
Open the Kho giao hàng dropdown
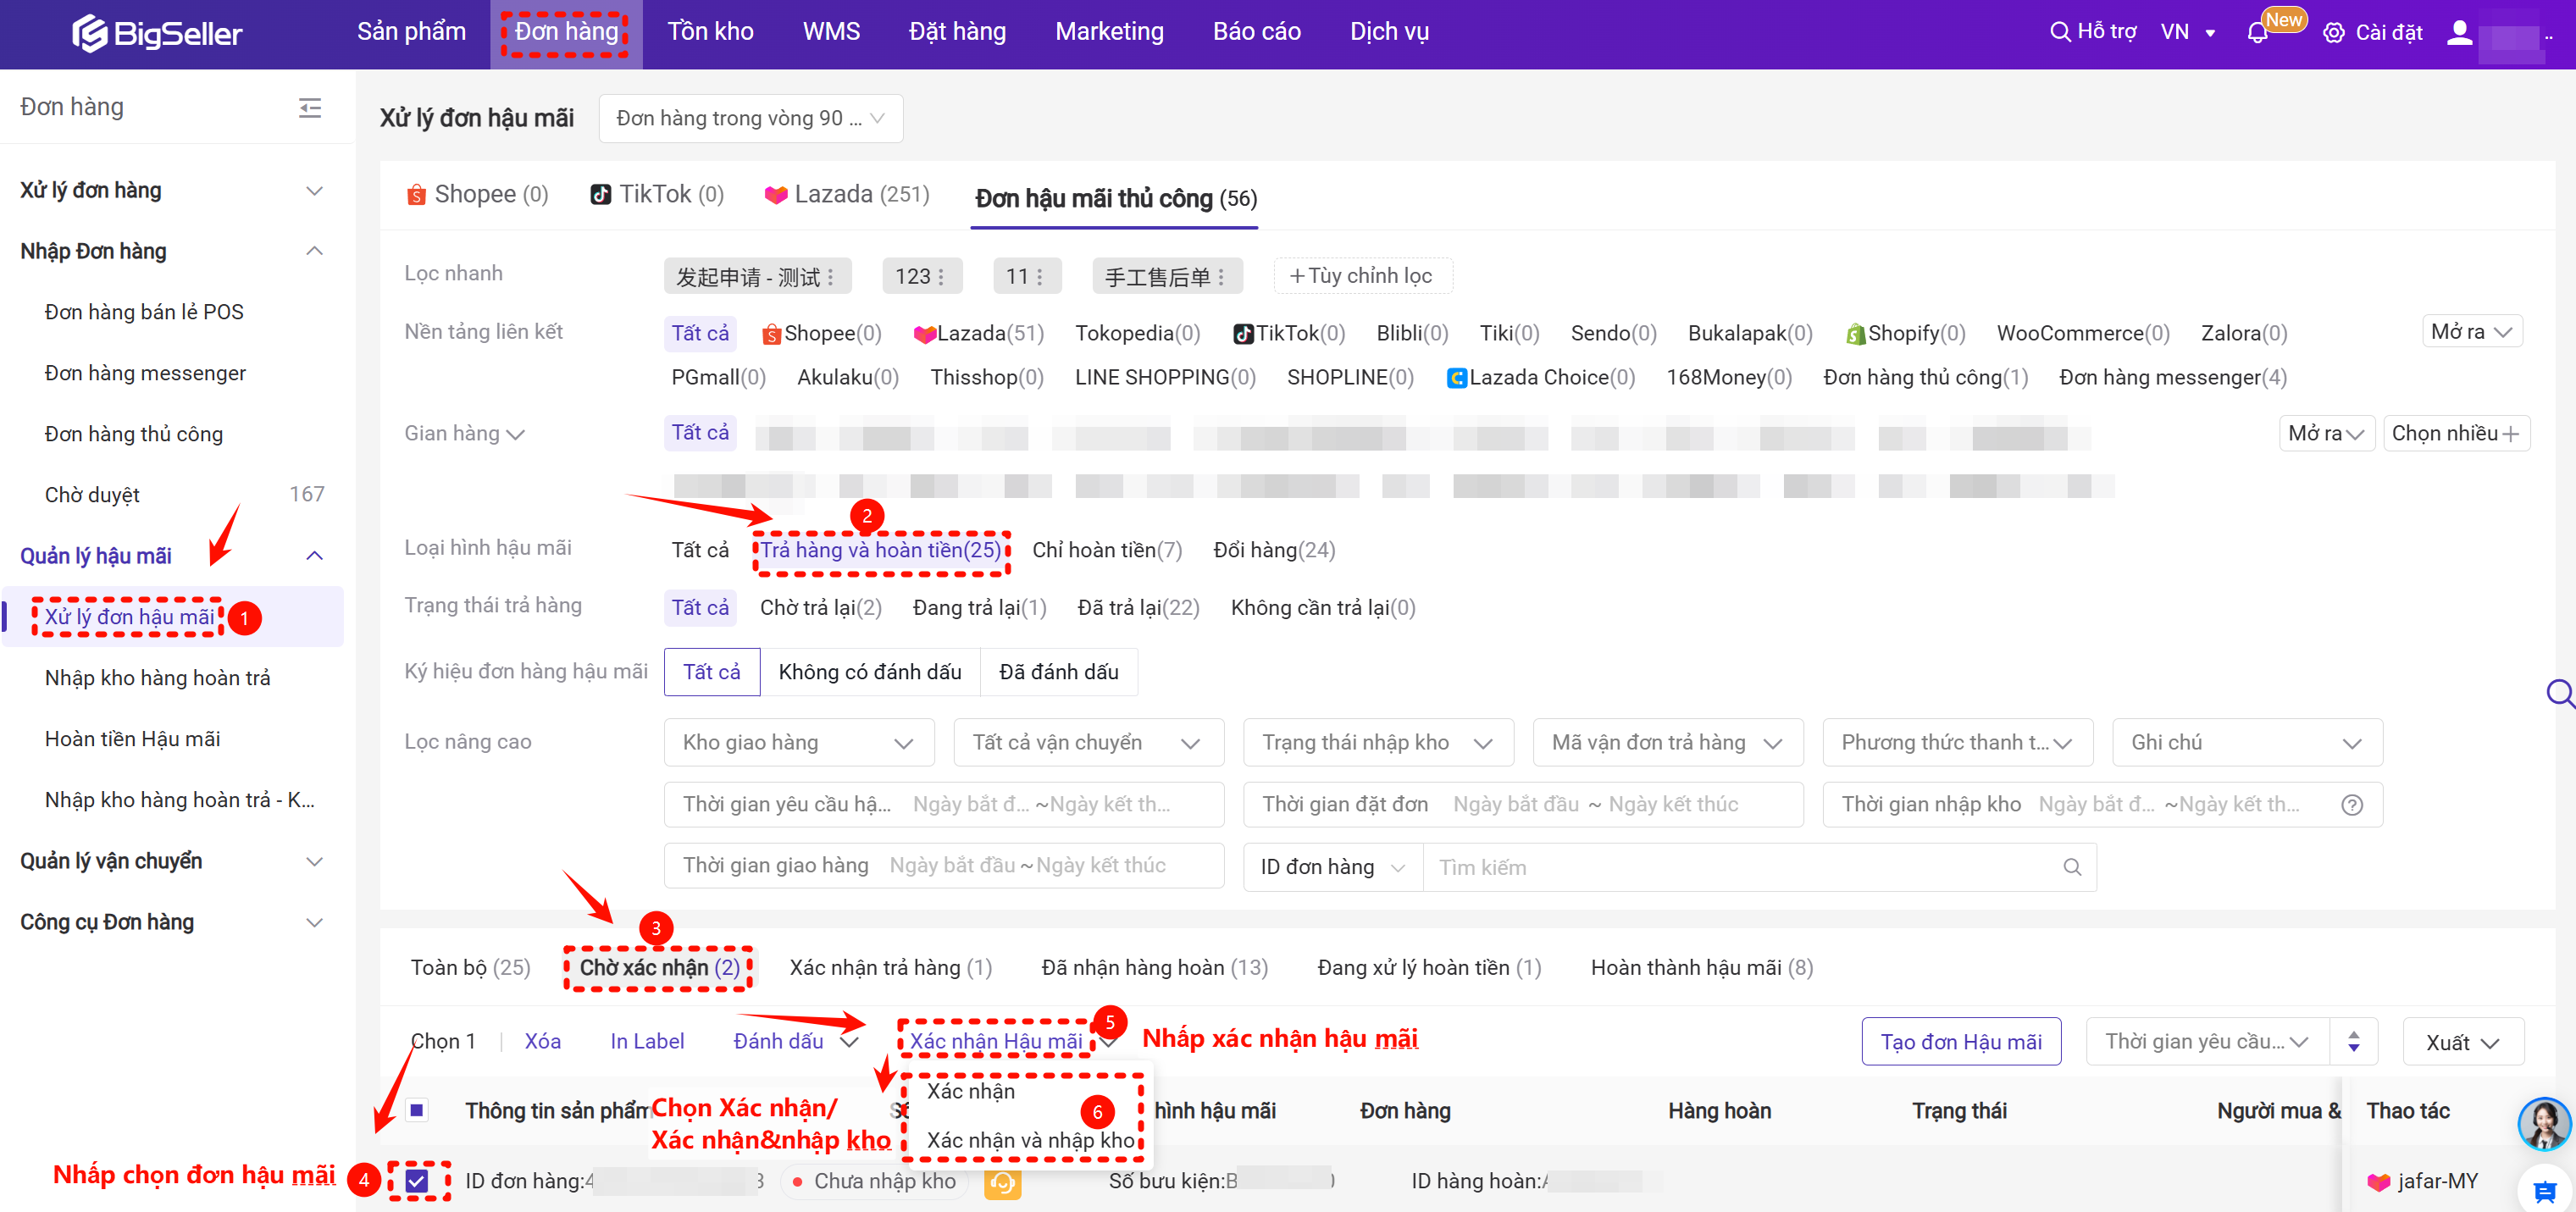(798, 743)
